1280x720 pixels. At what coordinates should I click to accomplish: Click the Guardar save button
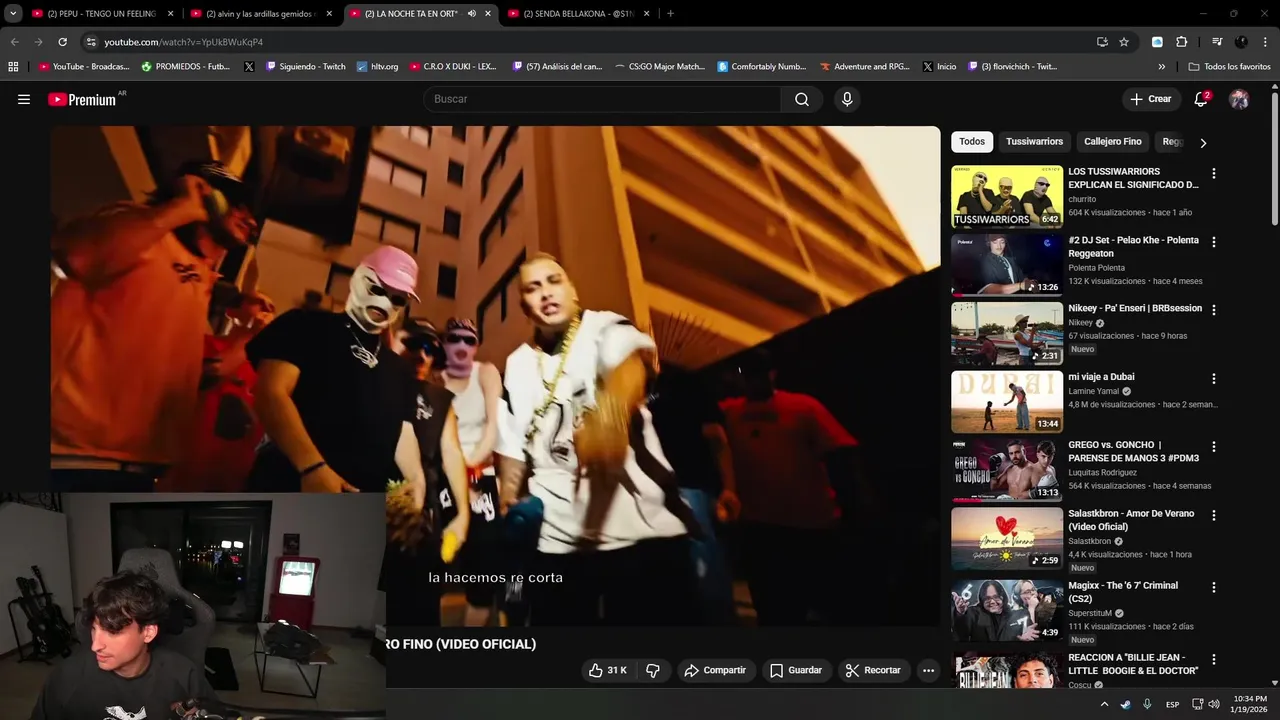point(796,670)
